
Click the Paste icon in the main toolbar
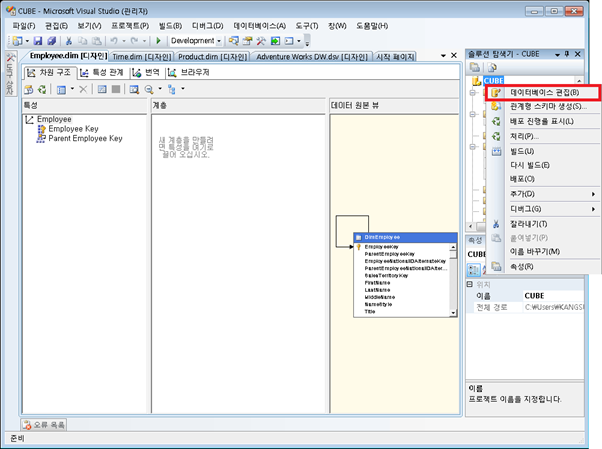[x=97, y=41]
